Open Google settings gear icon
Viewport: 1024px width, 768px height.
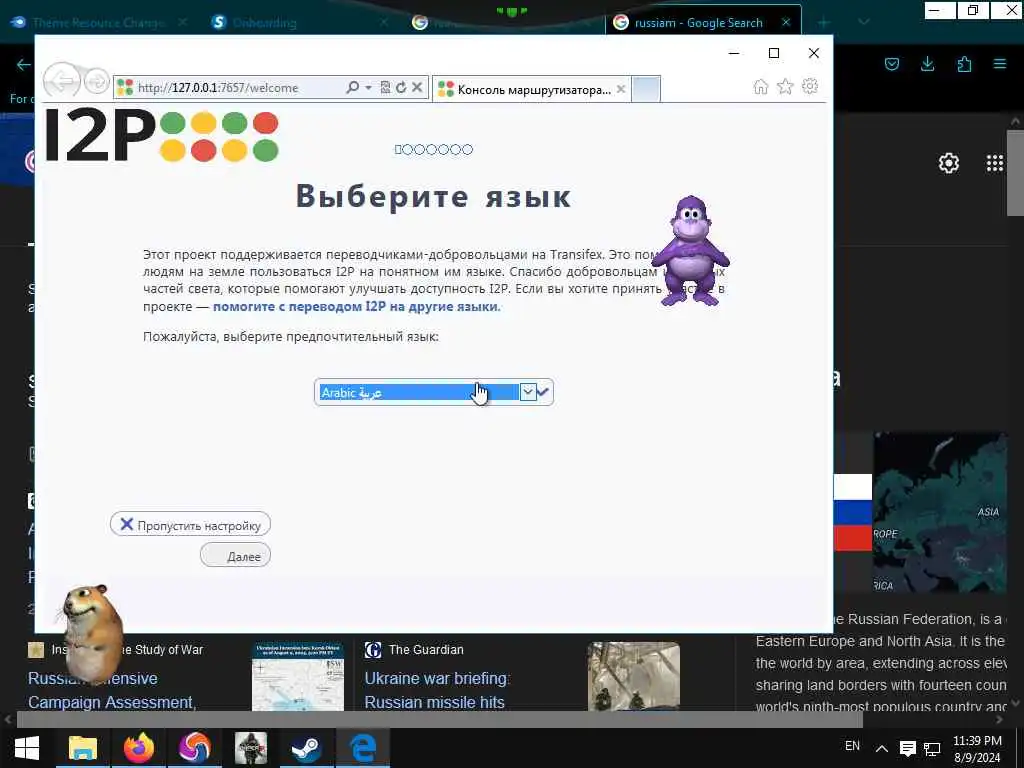pos(948,163)
